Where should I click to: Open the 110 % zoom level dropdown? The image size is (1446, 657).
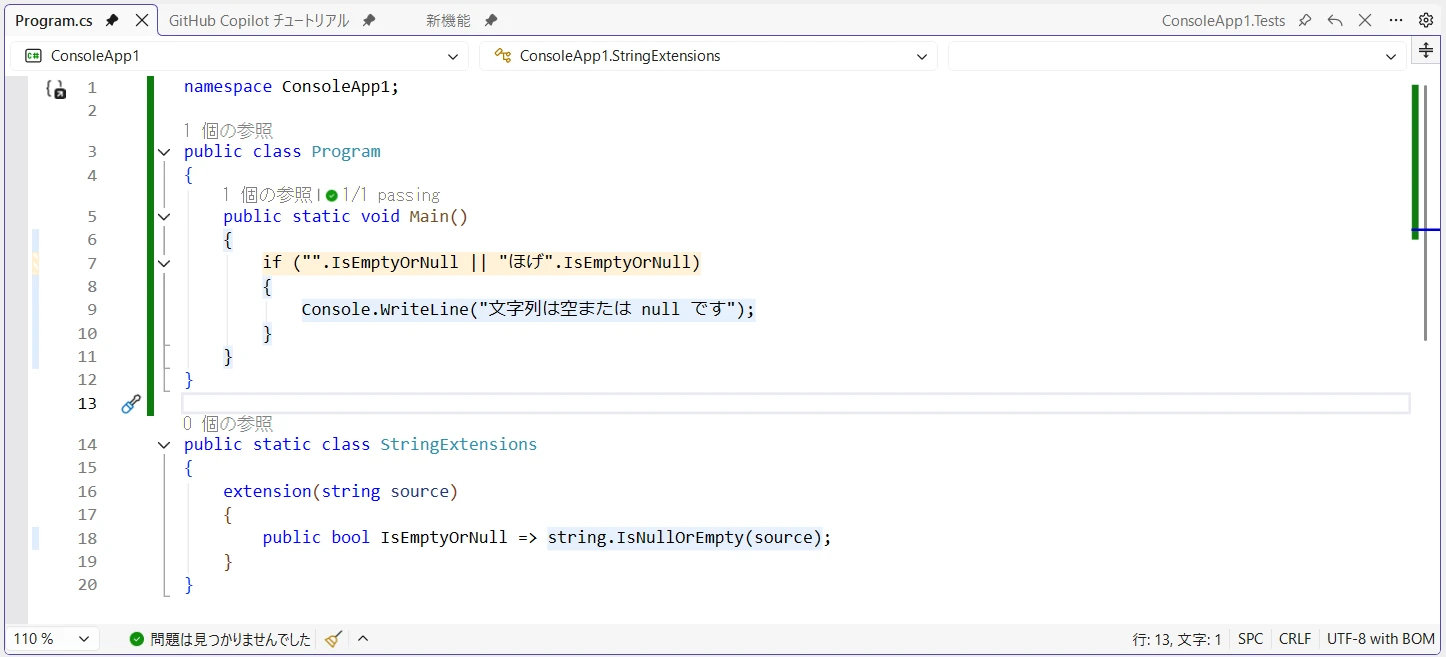pos(52,639)
